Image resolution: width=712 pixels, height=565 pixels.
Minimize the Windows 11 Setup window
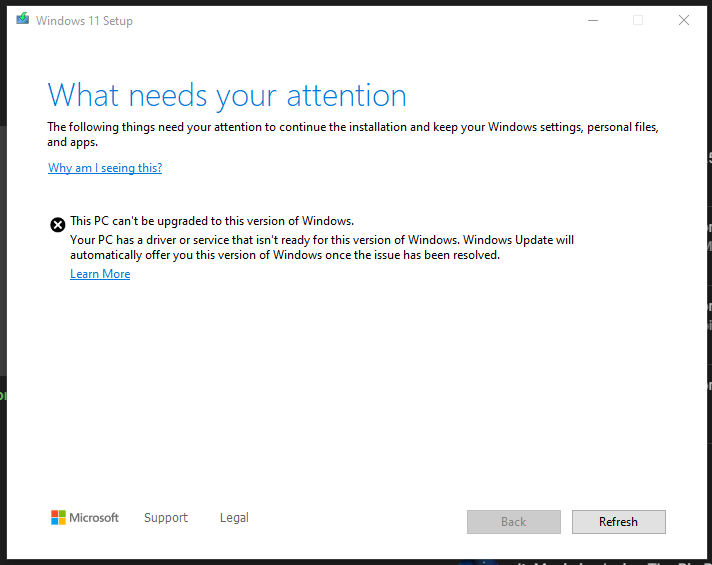(592, 20)
